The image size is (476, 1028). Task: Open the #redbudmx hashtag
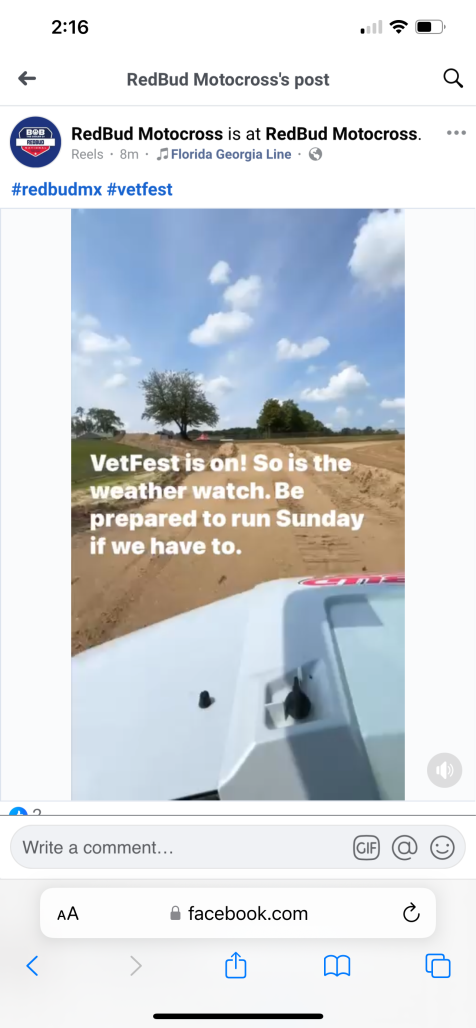pyautogui.click(x=56, y=190)
